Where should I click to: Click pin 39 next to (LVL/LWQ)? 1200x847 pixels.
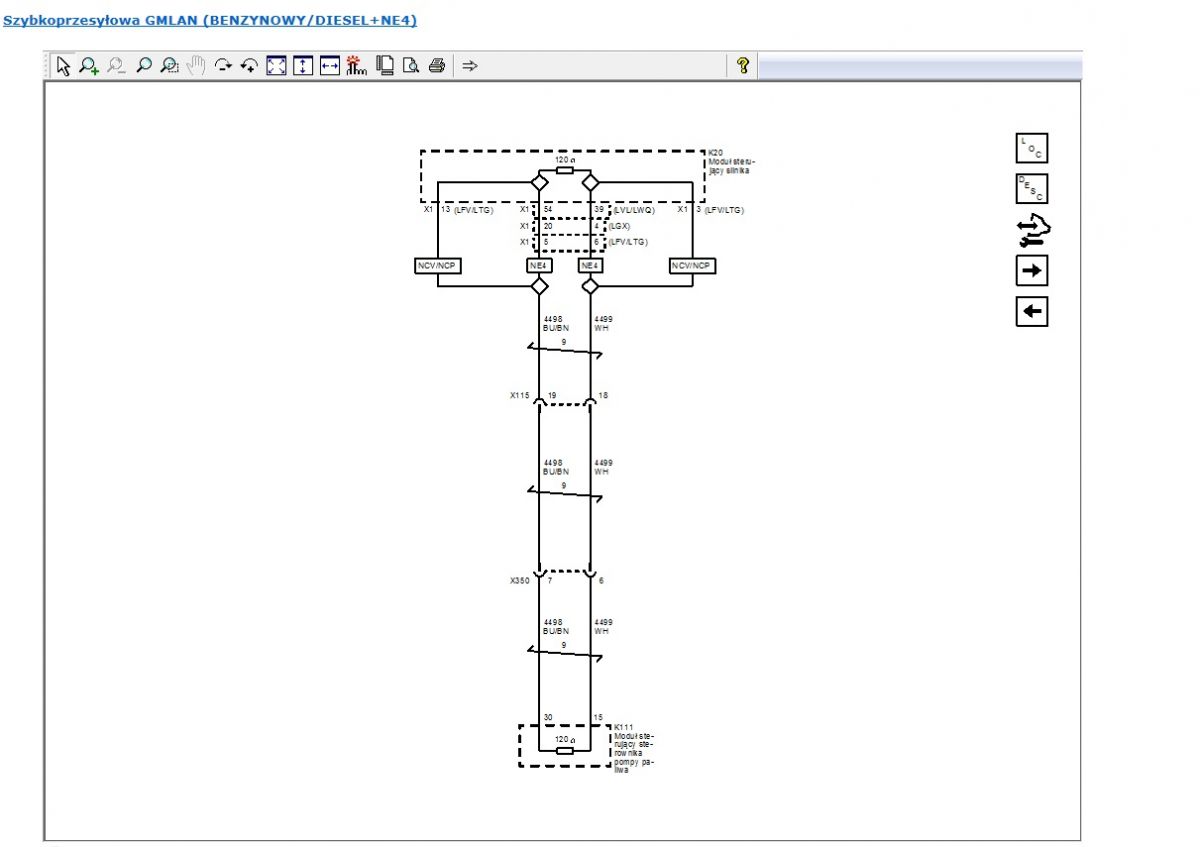[x=599, y=210]
